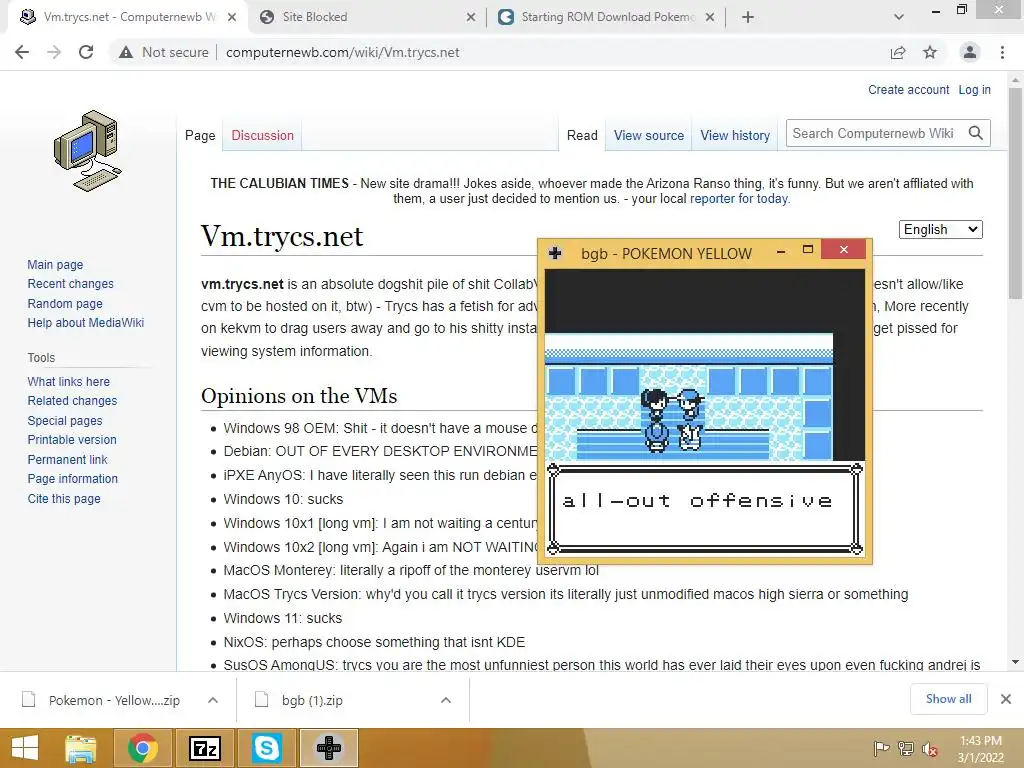Image resolution: width=1024 pixels, height=768 pixels.
Task: Select the Read view tab
Action: tap(582, 135)
